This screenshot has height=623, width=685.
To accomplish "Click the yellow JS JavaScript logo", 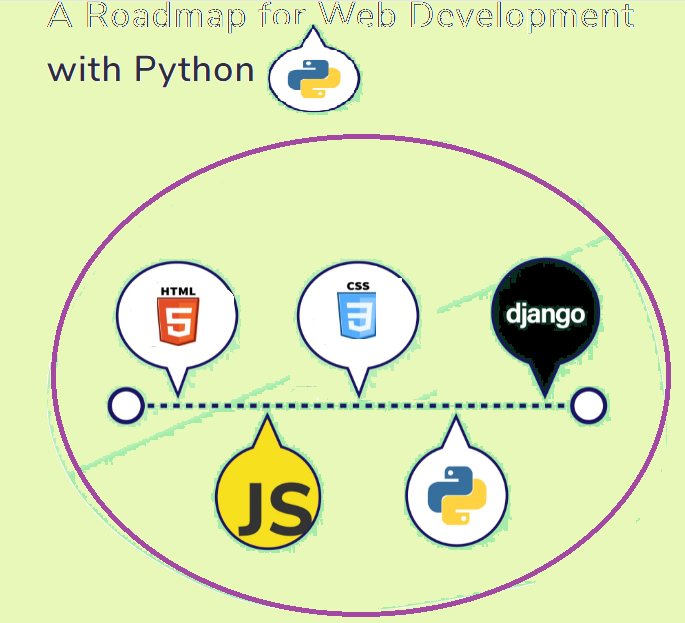I will (267, 497).
